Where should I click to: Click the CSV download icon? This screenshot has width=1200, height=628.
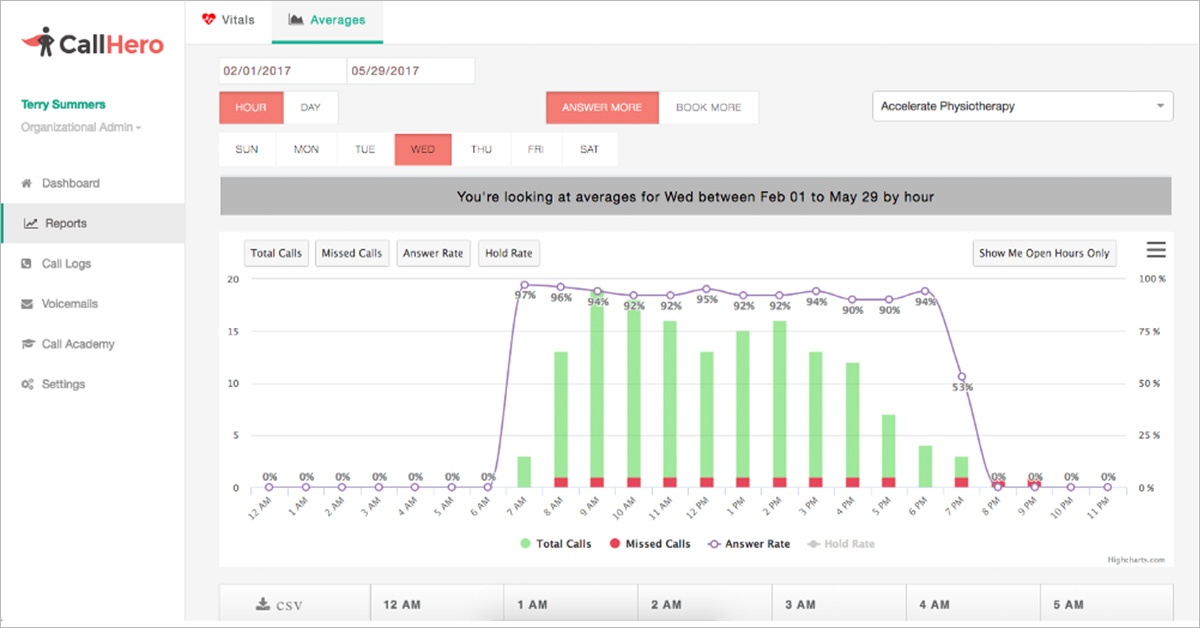263,604
